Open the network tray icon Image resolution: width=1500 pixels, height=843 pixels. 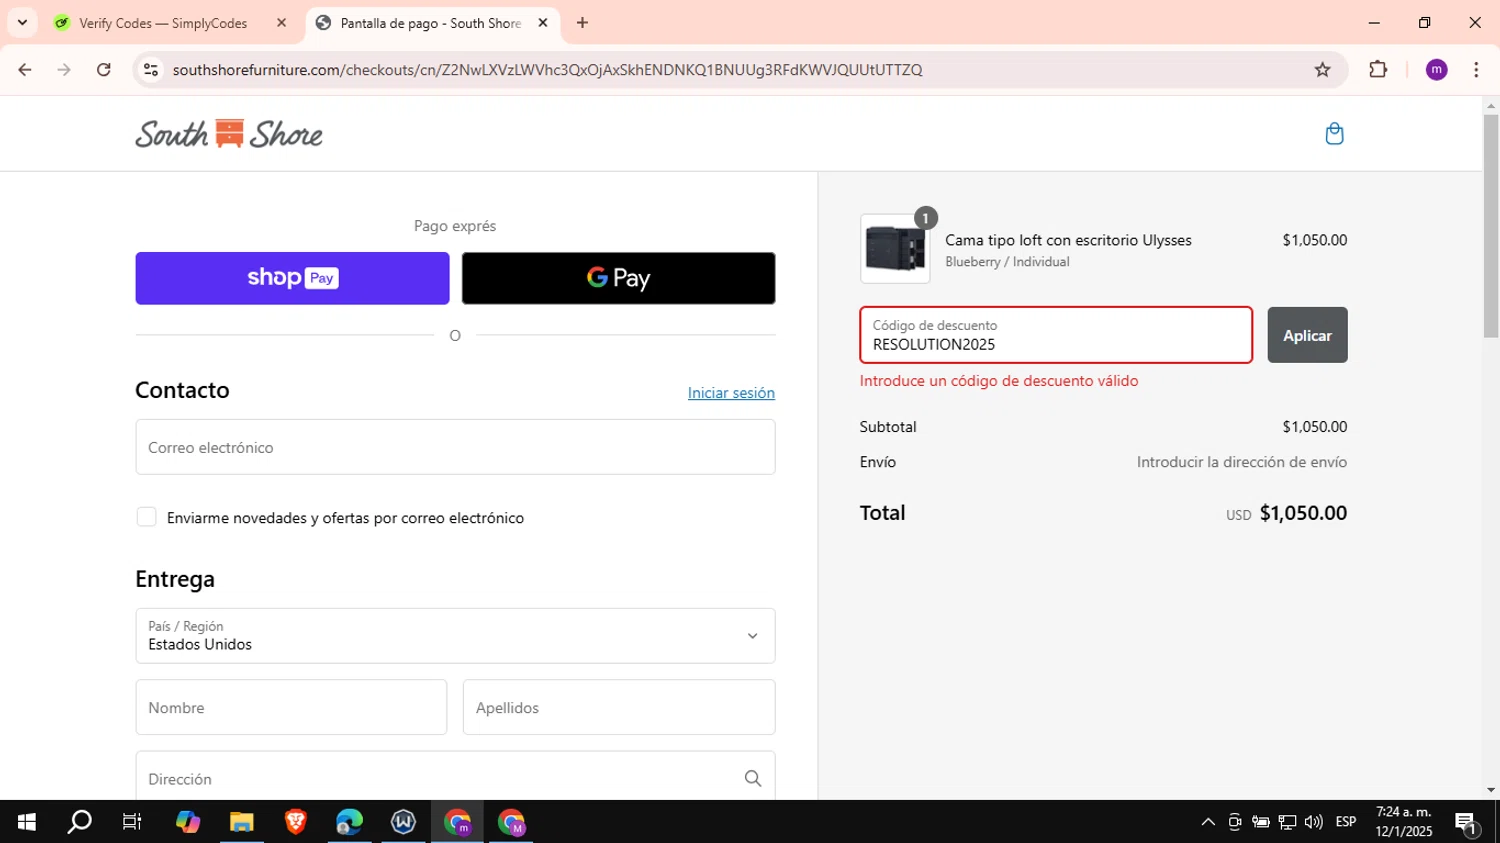(1287, 822)
